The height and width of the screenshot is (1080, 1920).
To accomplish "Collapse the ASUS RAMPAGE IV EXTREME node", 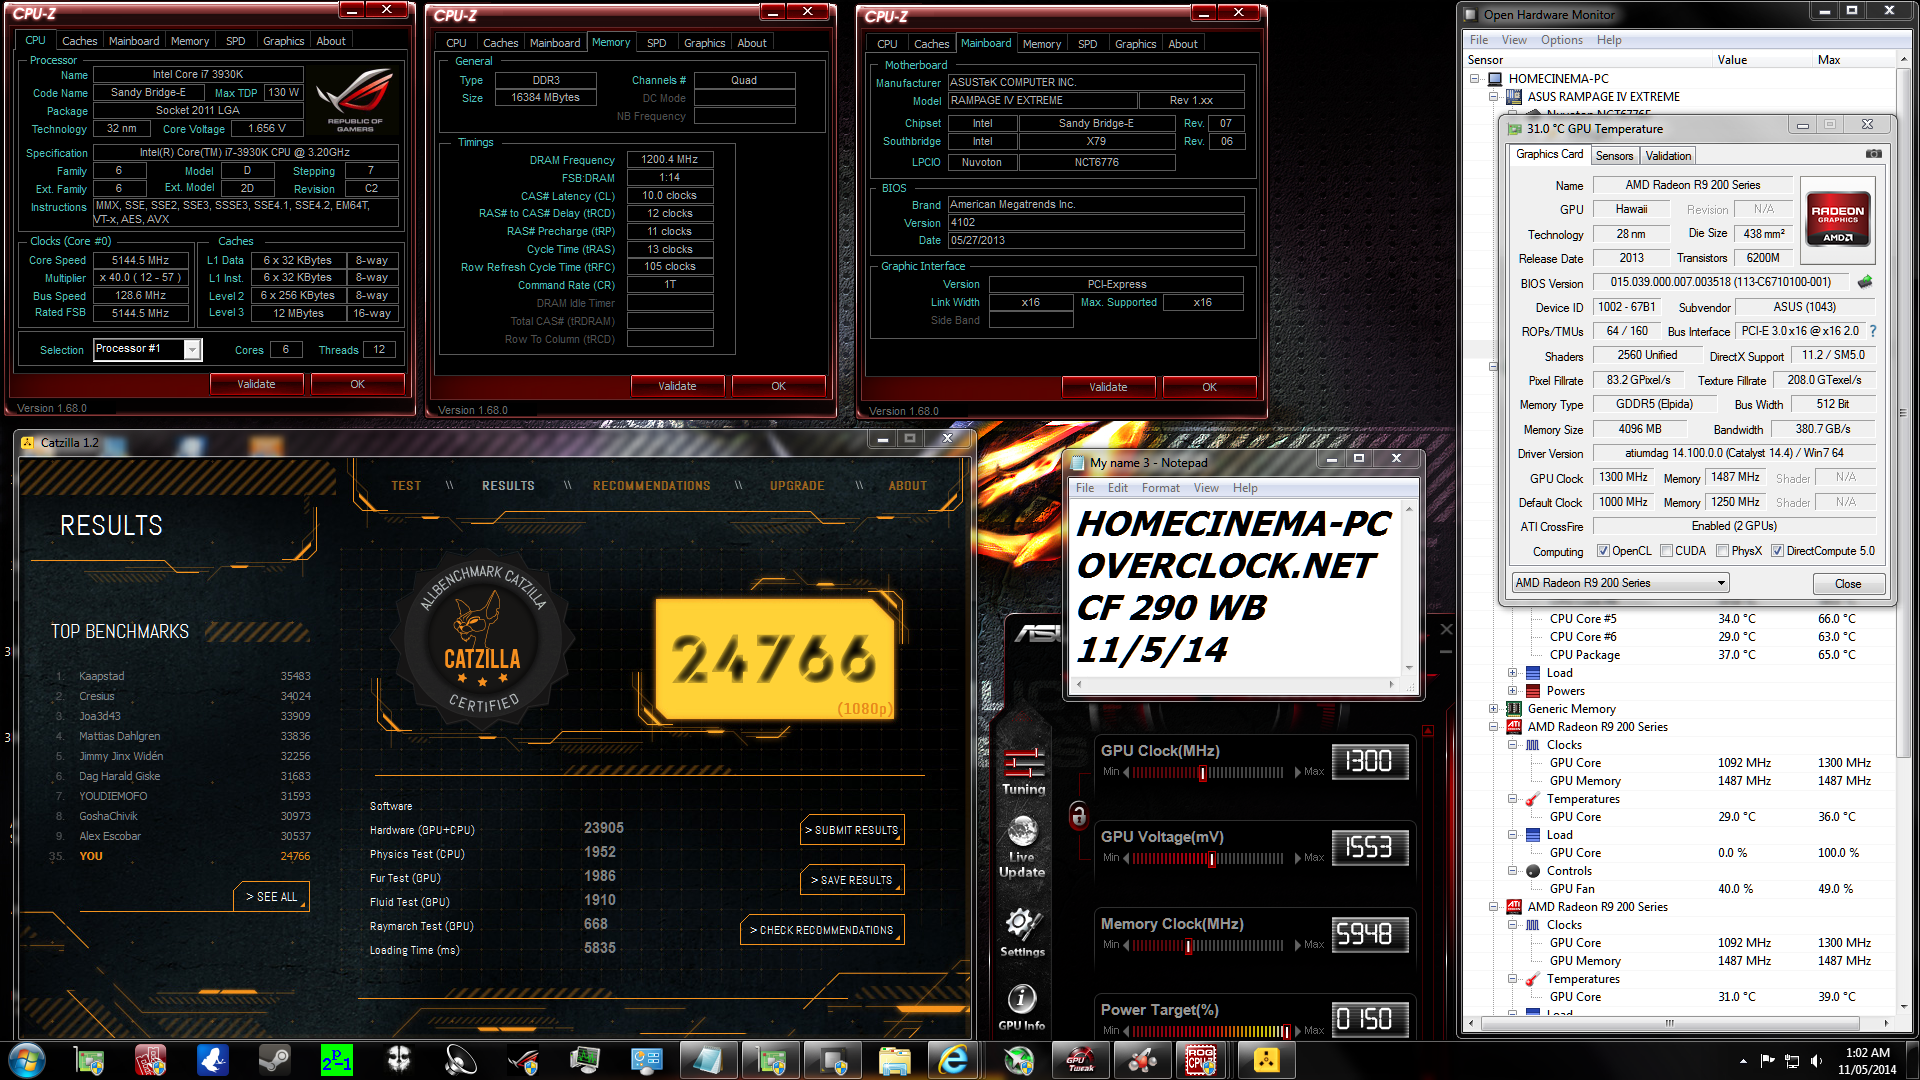I will (x=1494, y=97).
